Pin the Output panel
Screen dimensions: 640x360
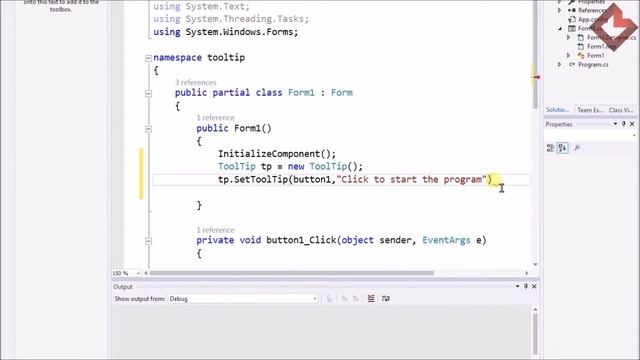[x=526, y=287]
